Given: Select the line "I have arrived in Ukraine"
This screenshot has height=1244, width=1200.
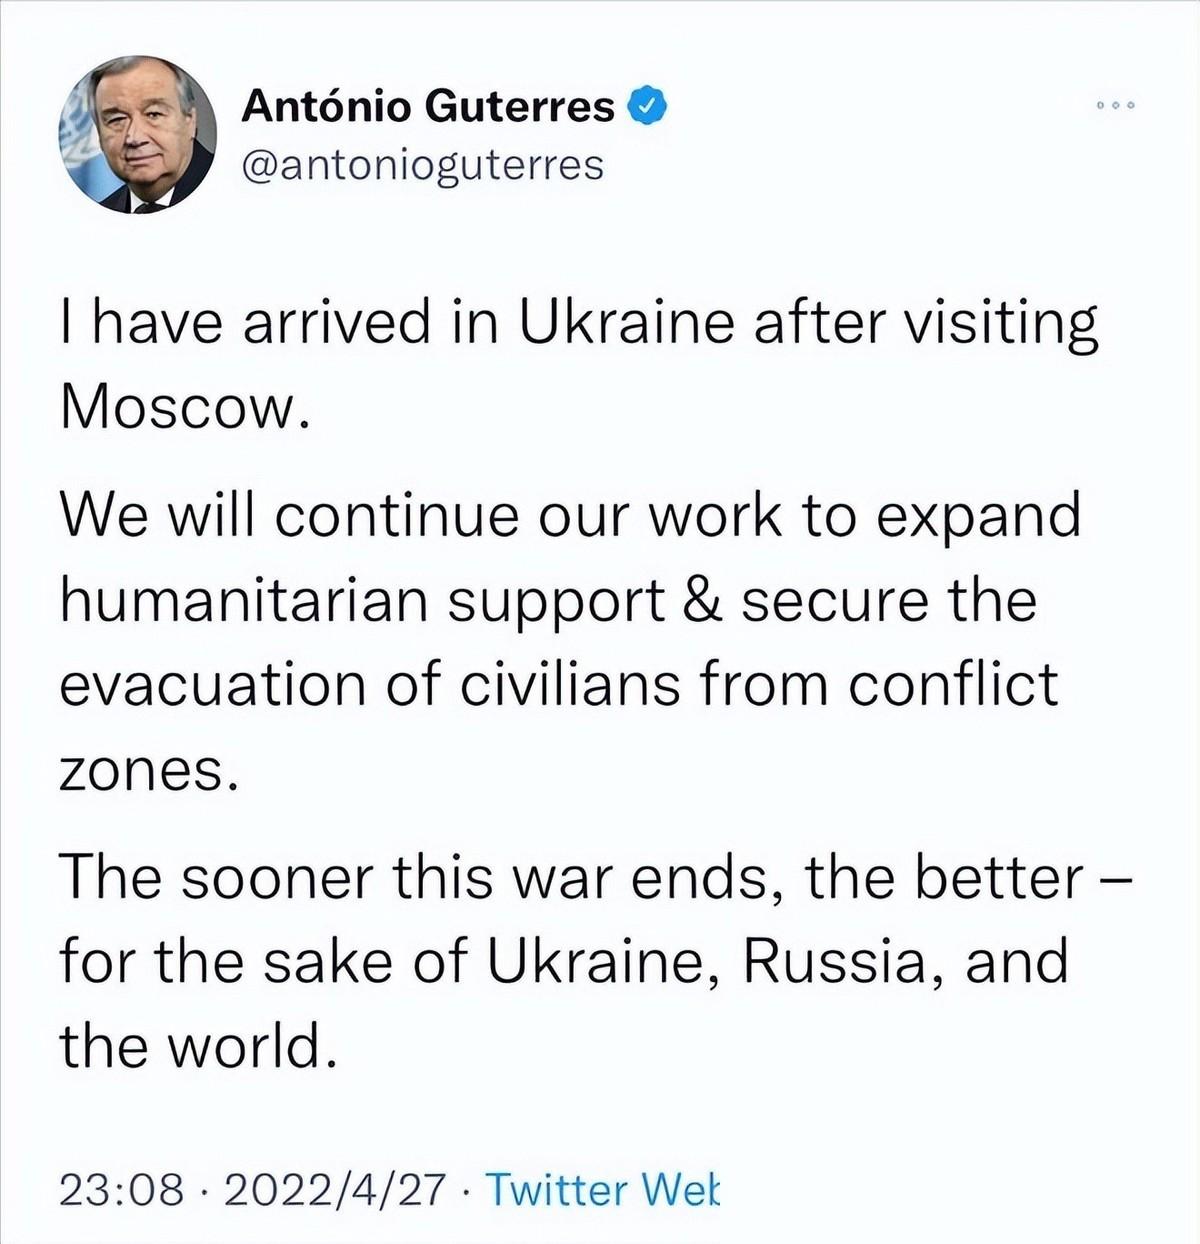Looking at the screenshot, I should (x=580, y=326).
